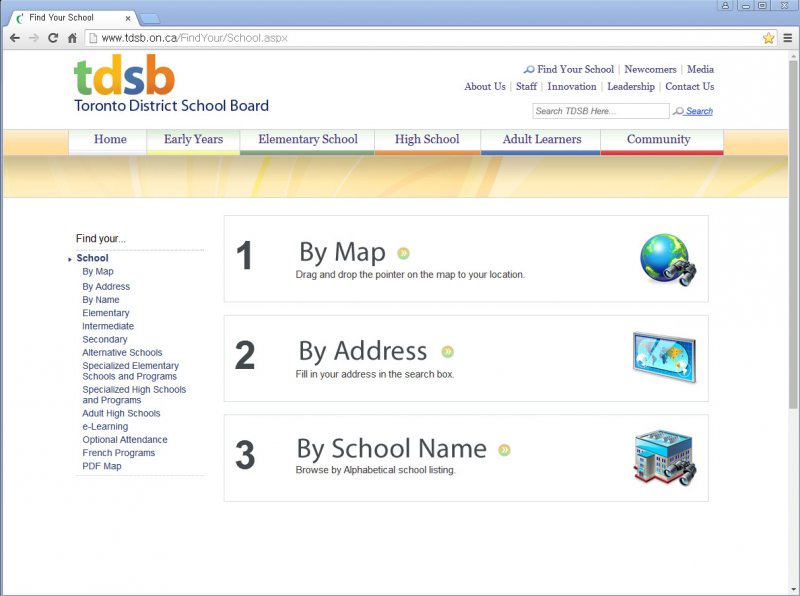Click the world map screen icon
This screenshot has height=596, width=800.
click(664, 357)
